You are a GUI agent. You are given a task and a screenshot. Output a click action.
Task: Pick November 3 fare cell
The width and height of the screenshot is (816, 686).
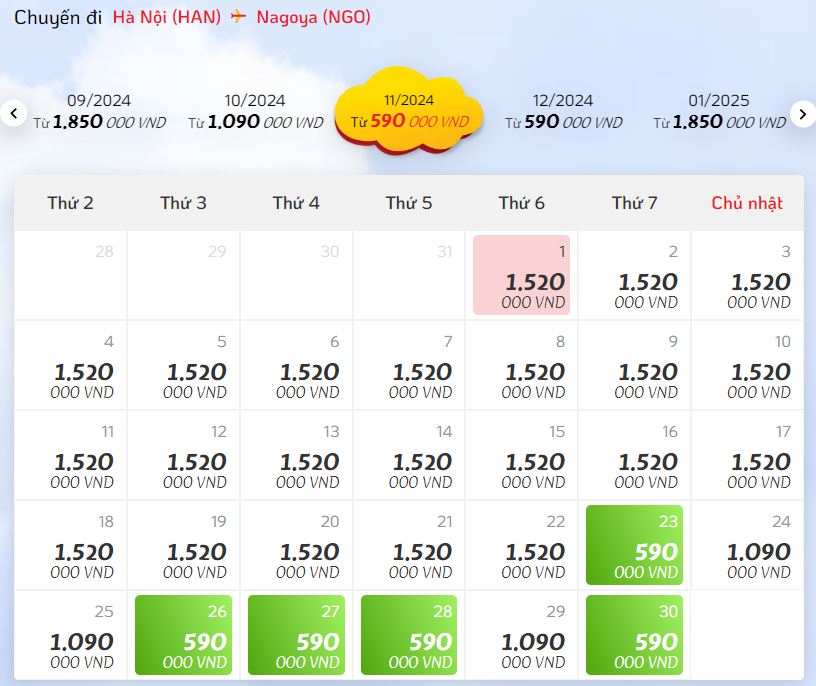[747, 275]
